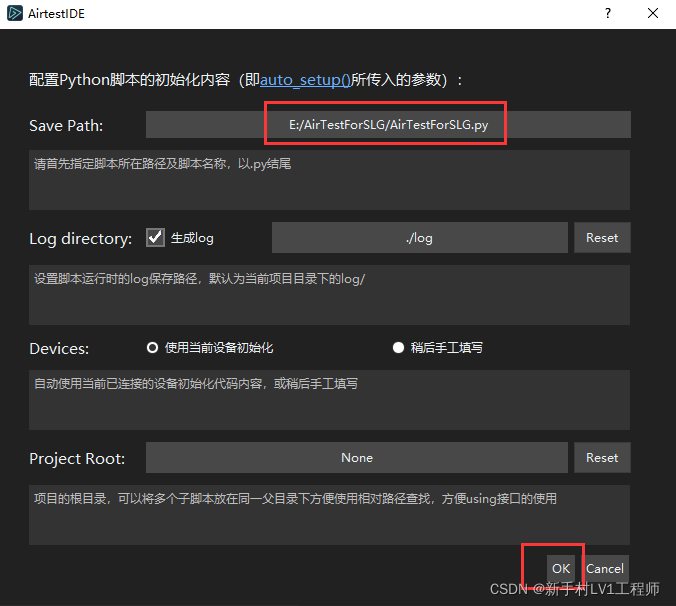The image size is (676, 606).
Task: Click the description 自动使用当前已连接的设备初始化代码内容
Action: pyautogui.click(x=196, y=384)
